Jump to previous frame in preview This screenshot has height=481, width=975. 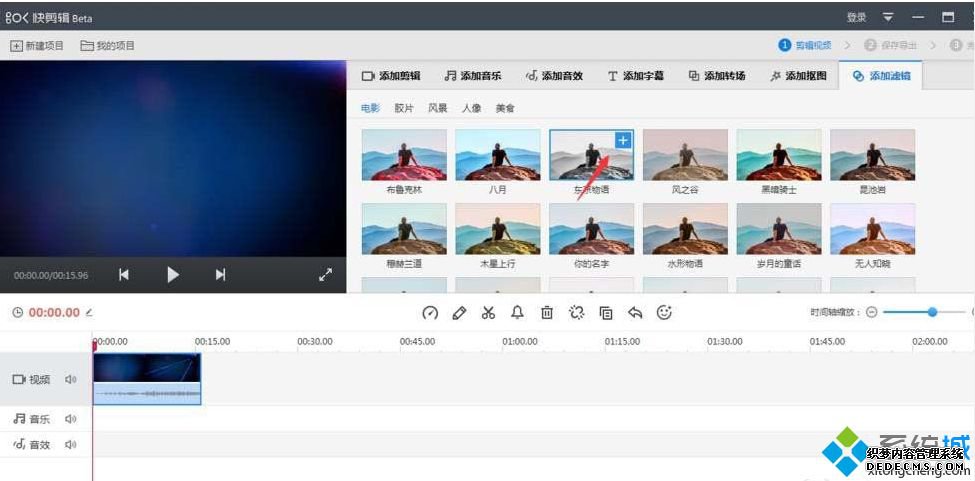(124, 275)
